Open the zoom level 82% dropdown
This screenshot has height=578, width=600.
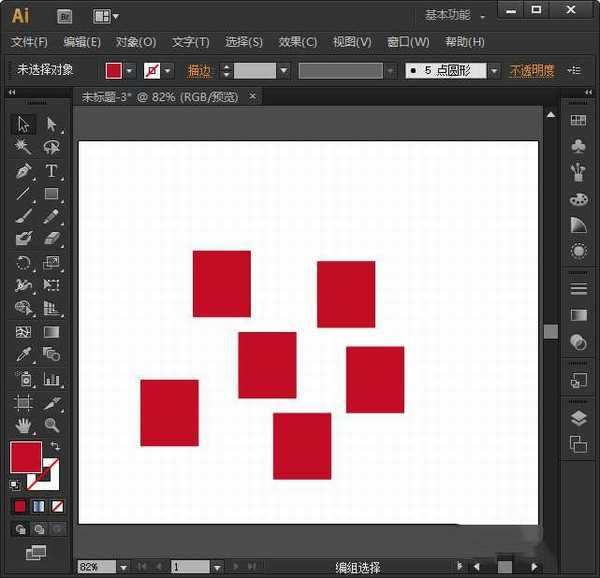pyautogui.click(x=124, y=567)
